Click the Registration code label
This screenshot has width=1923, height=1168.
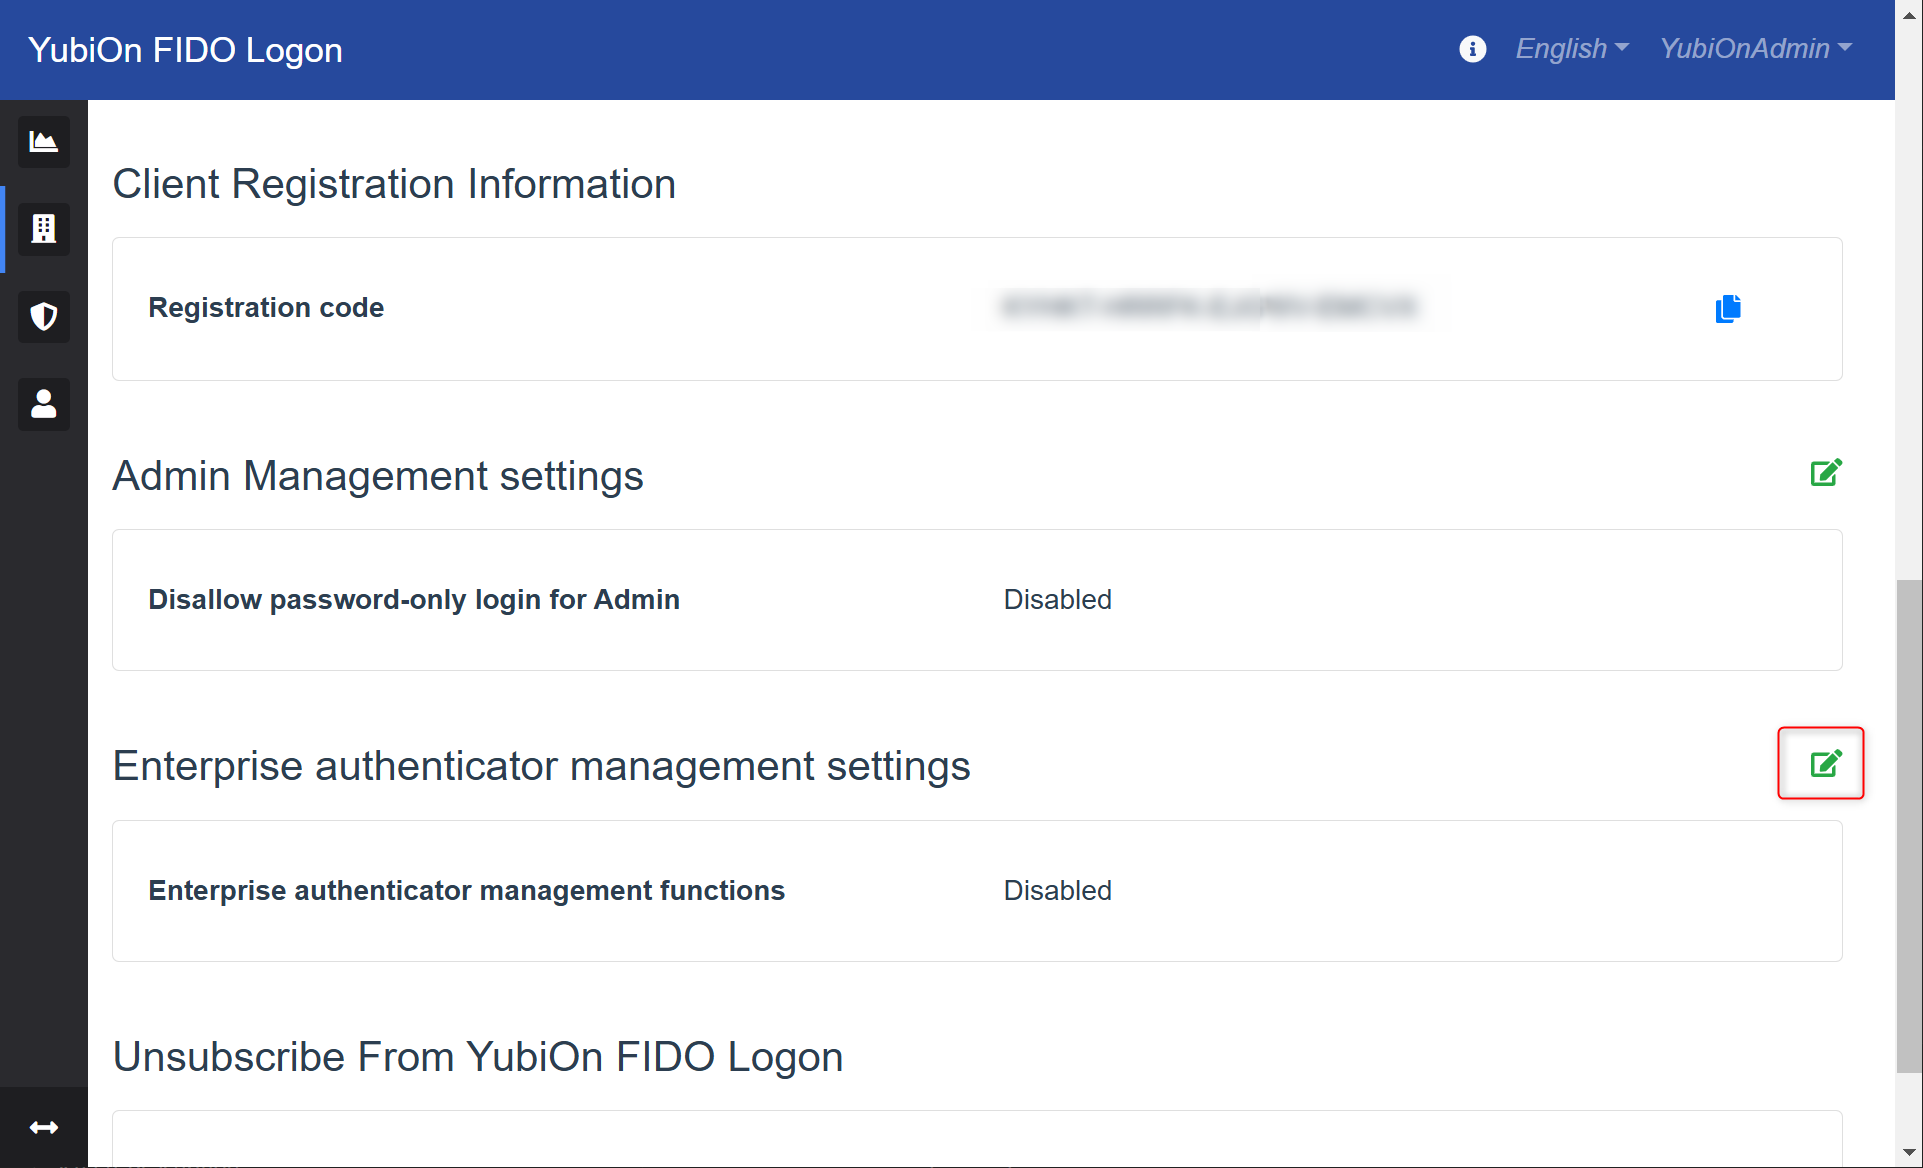(266, 308)
